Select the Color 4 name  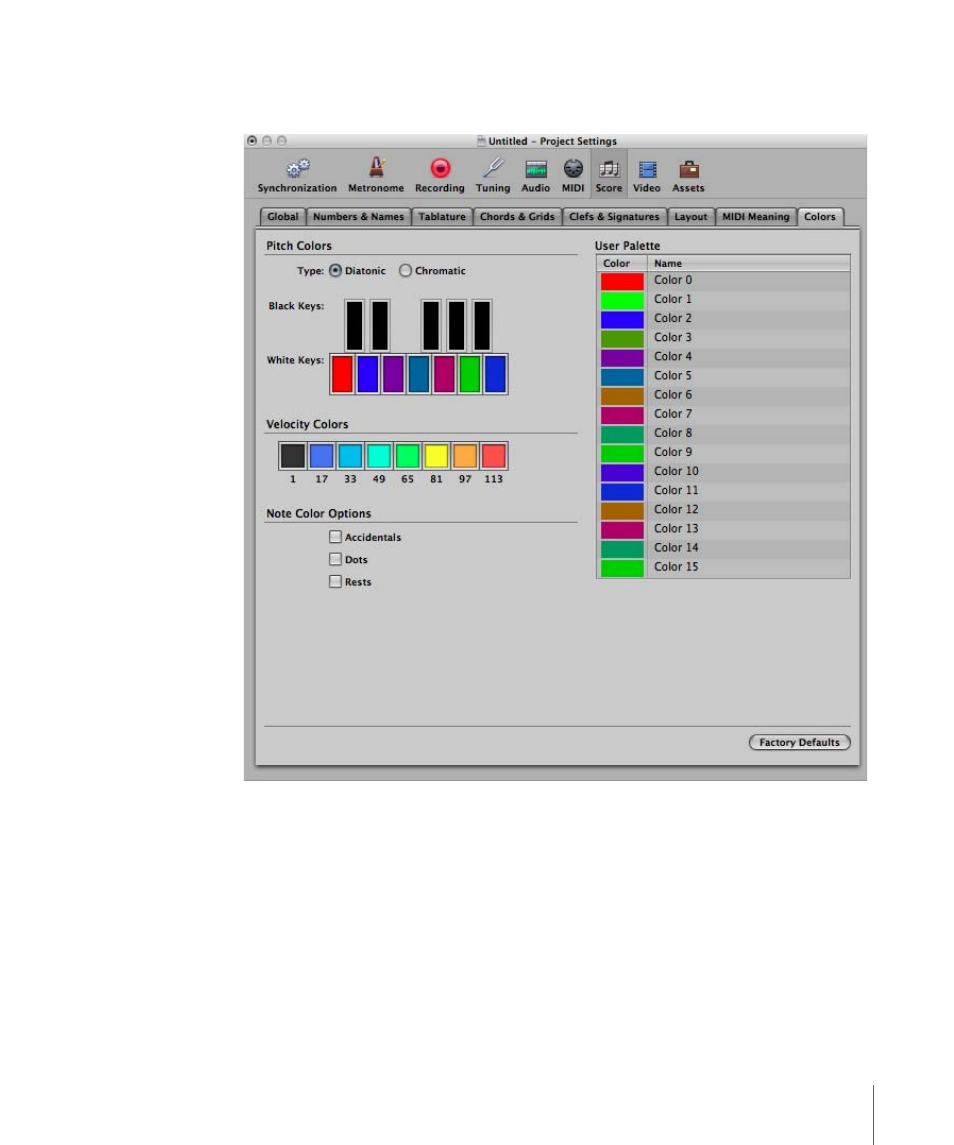[x=673, y=356]
